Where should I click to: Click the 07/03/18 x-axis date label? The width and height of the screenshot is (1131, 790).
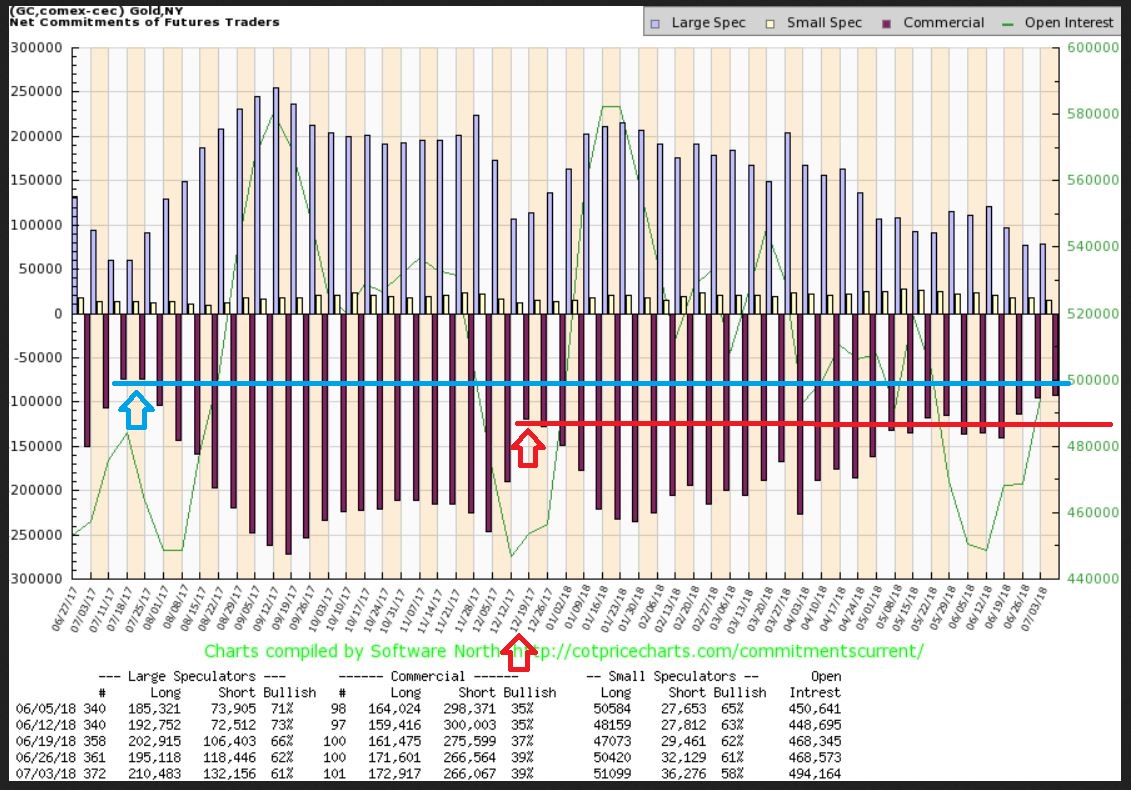(x=1034, y=609)
